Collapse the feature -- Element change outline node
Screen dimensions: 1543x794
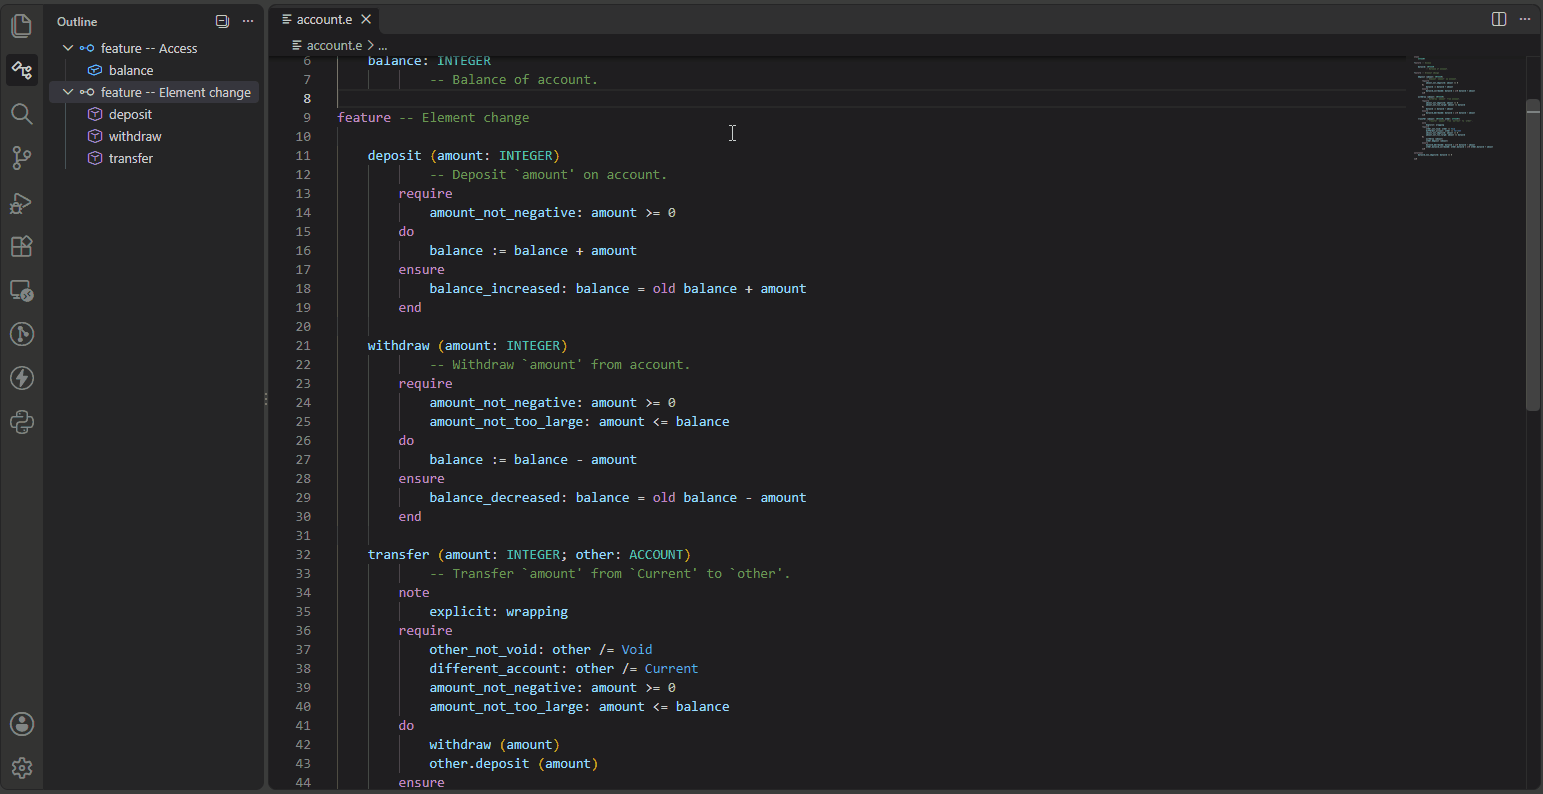click(x=68, y=92)
